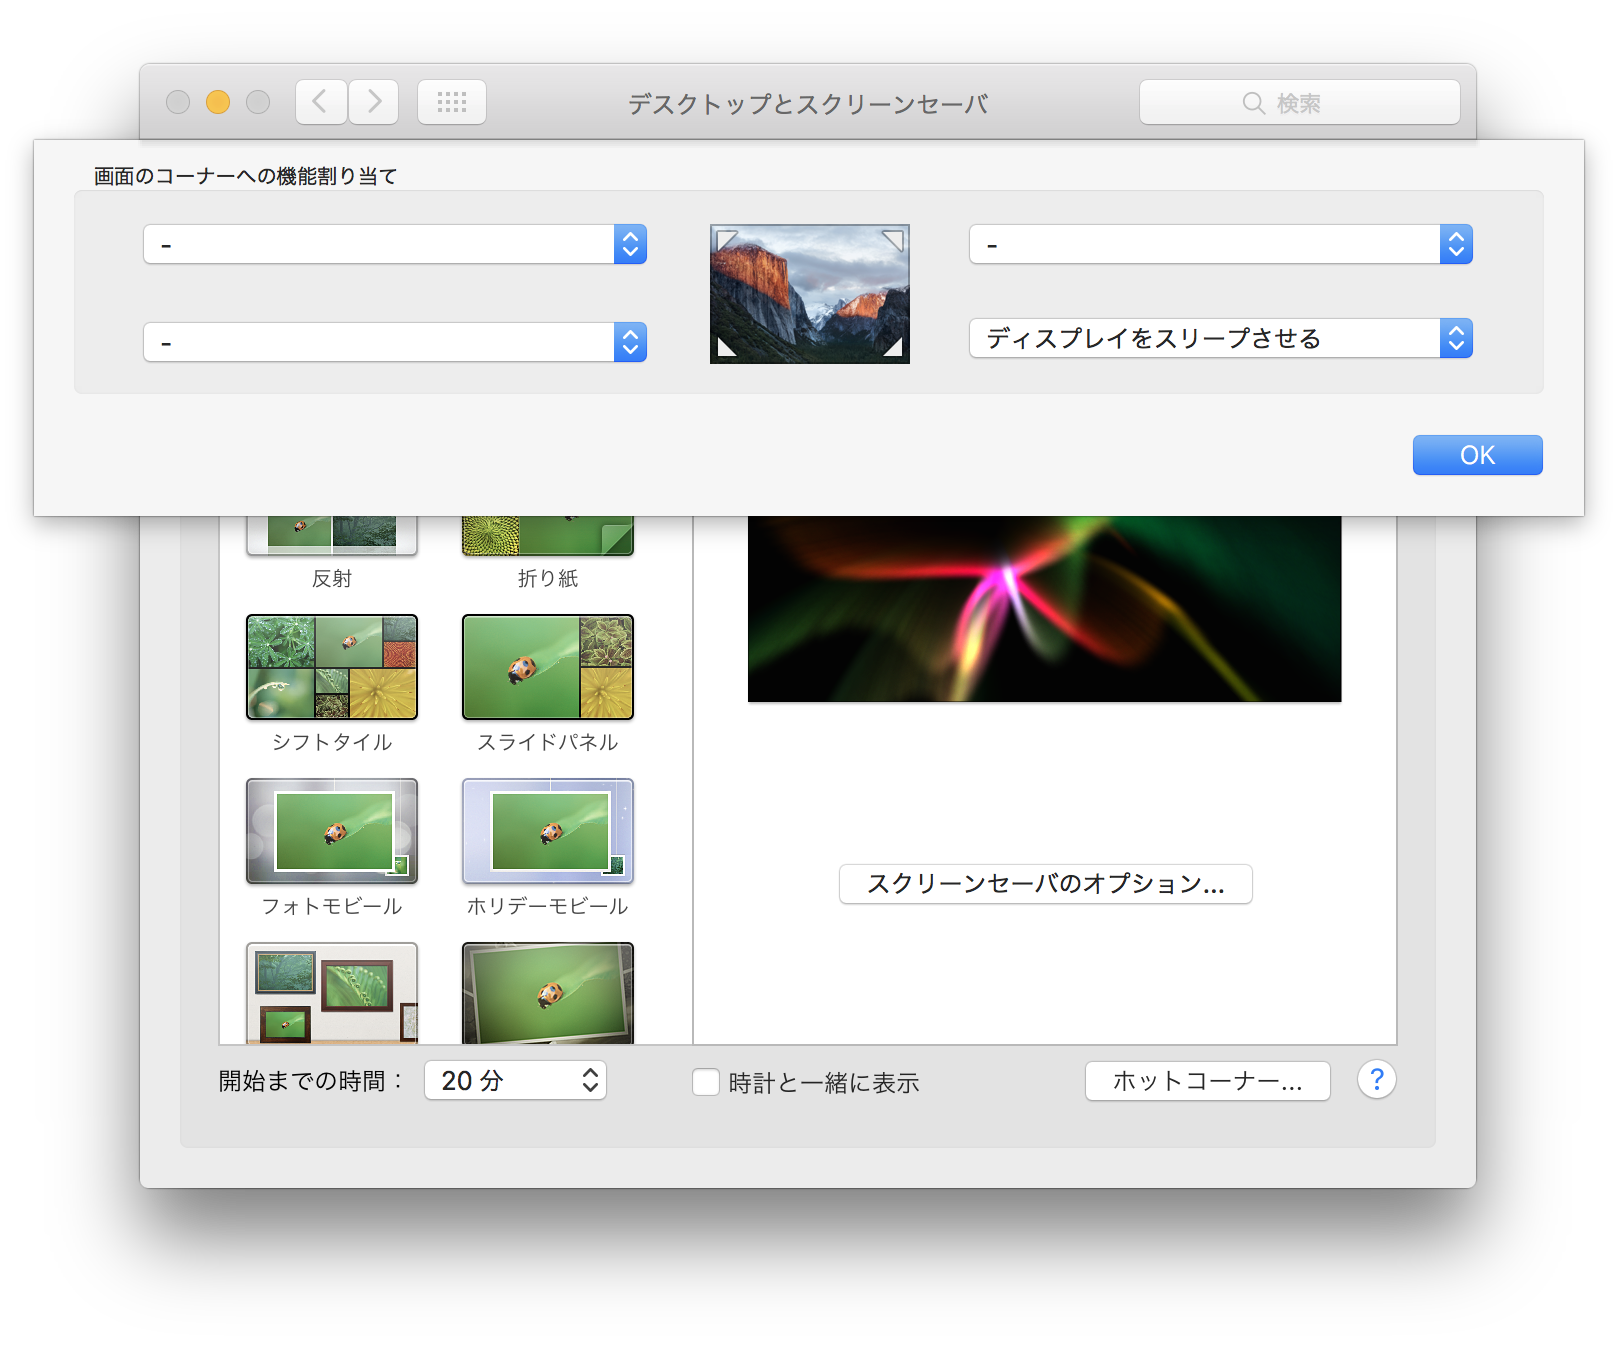Select the シフトタイル screen saver thumbnail
The height and width of the screenshot is (1348, 1618).
[332, 667]
